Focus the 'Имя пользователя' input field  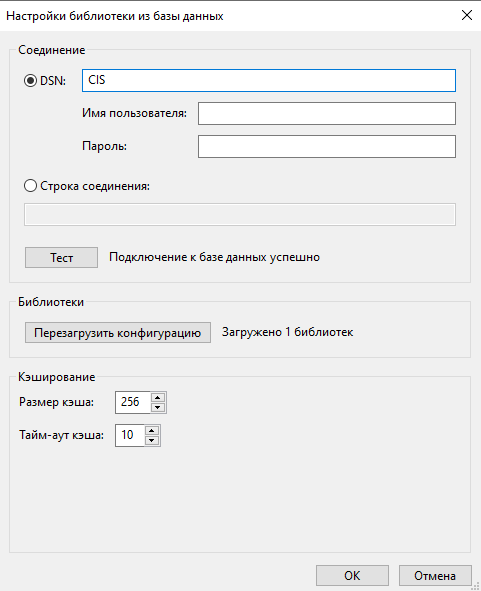(327, 113)
